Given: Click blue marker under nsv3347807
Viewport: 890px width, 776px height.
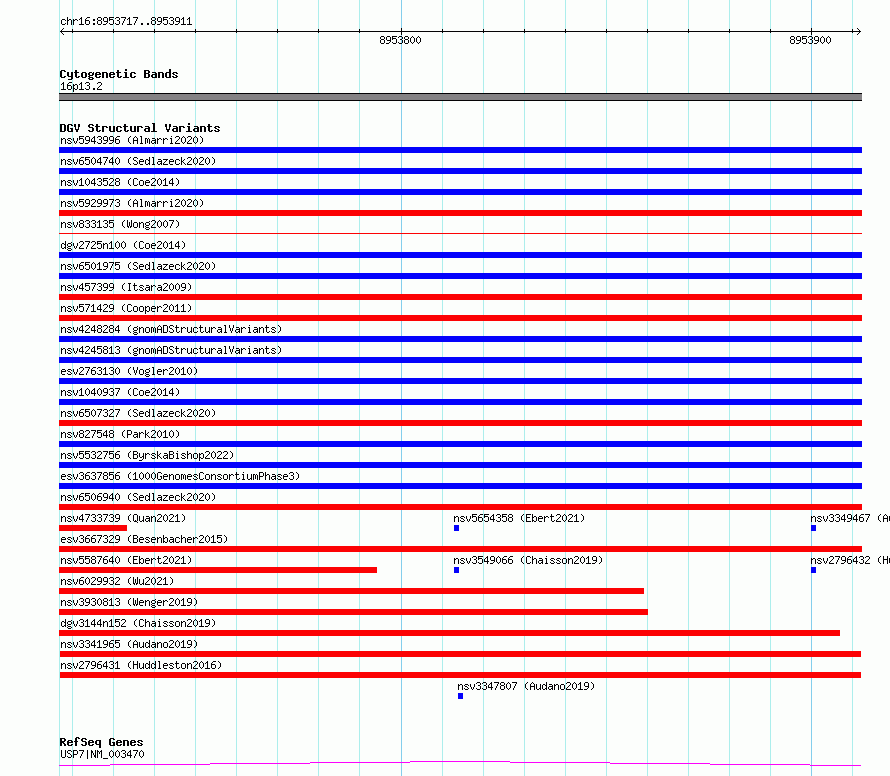Looking at the screenshot, I should (460, 696).
